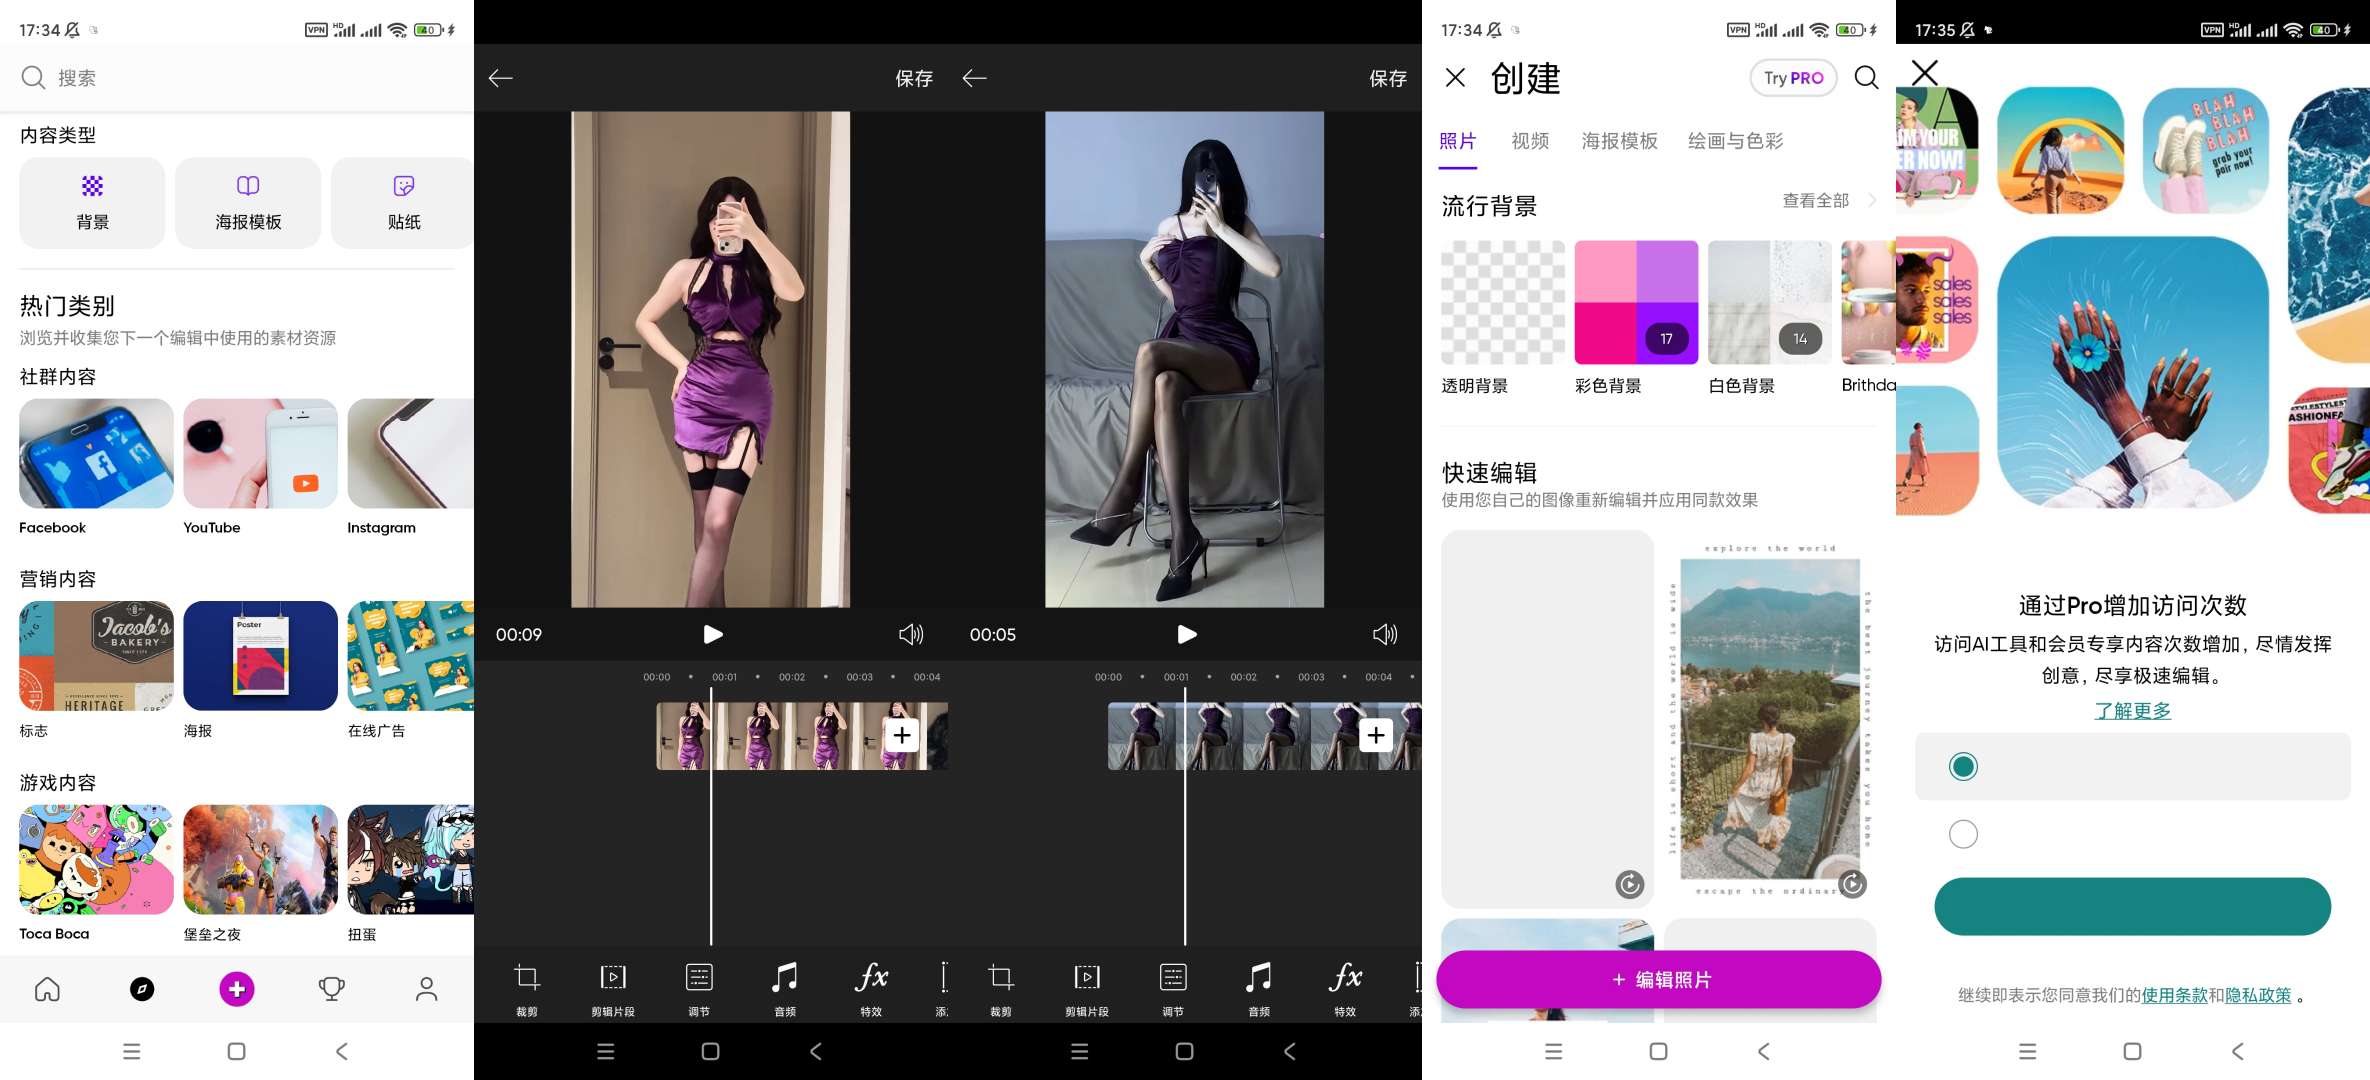This screenshot has height=1080, width=2370.
Task: Tap the teal continue button on the Pro screen
Action: [2133, 906]
